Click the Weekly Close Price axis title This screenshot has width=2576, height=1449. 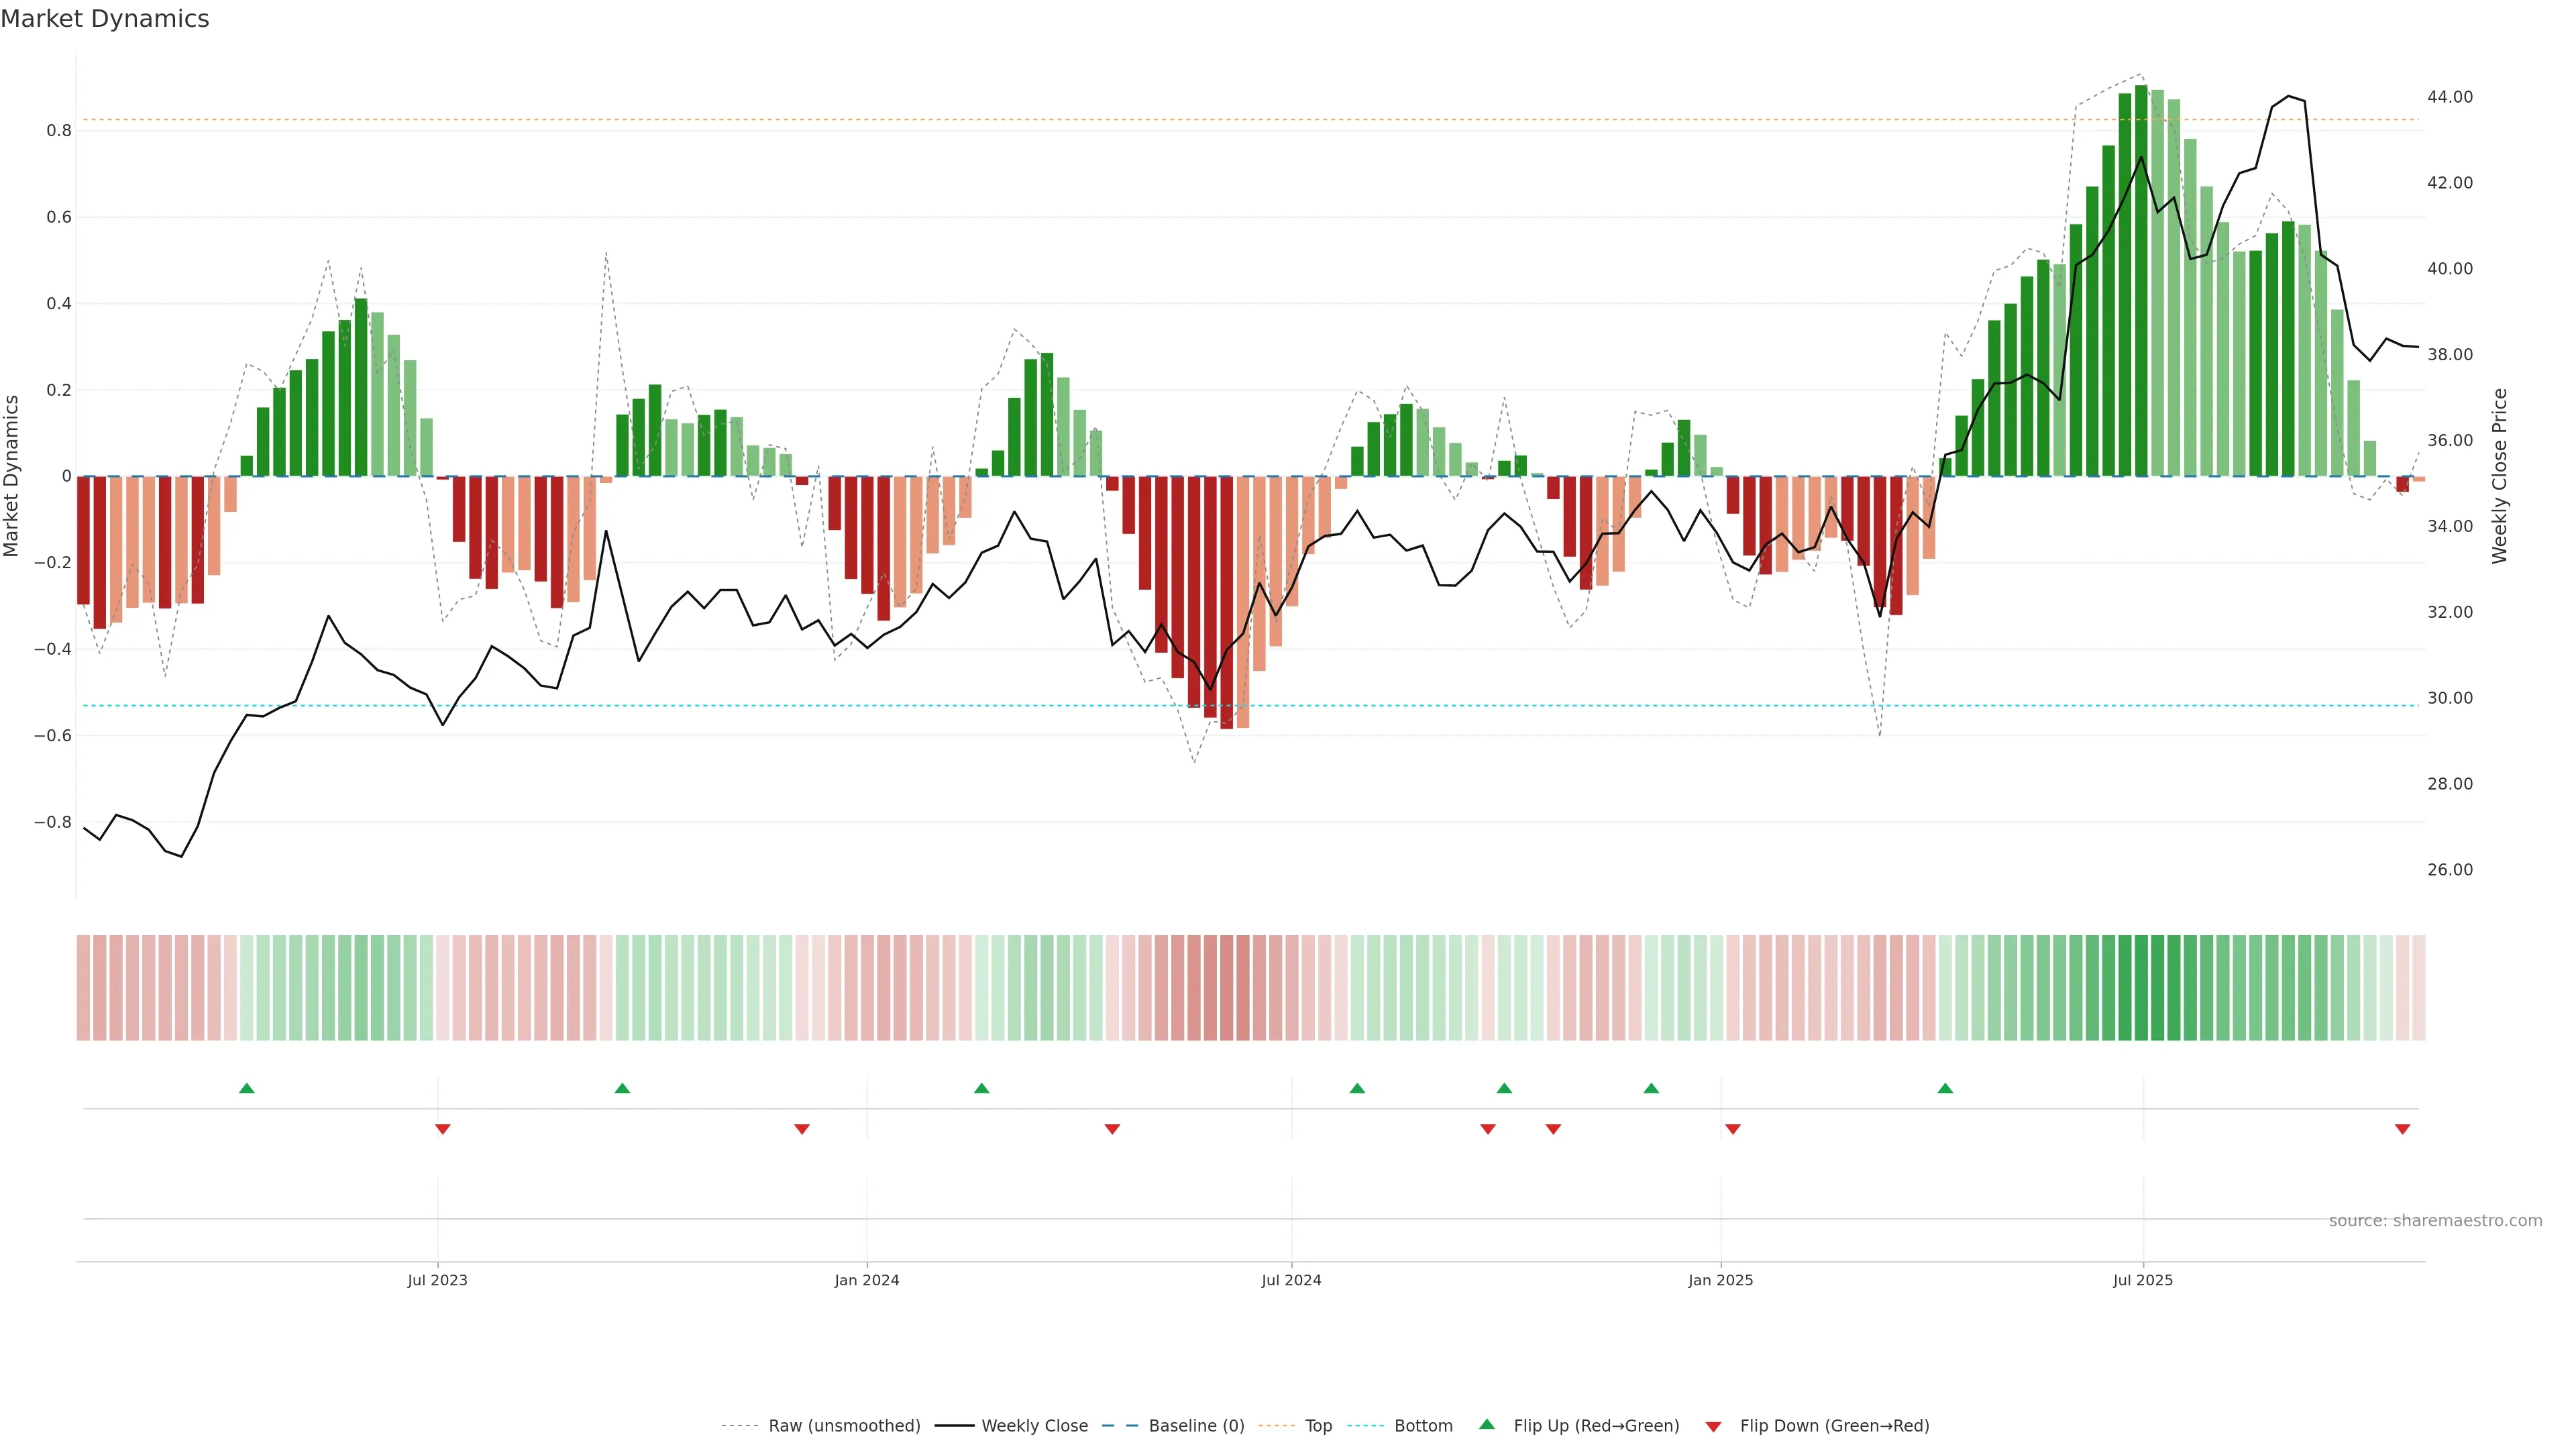(2499, 476)
